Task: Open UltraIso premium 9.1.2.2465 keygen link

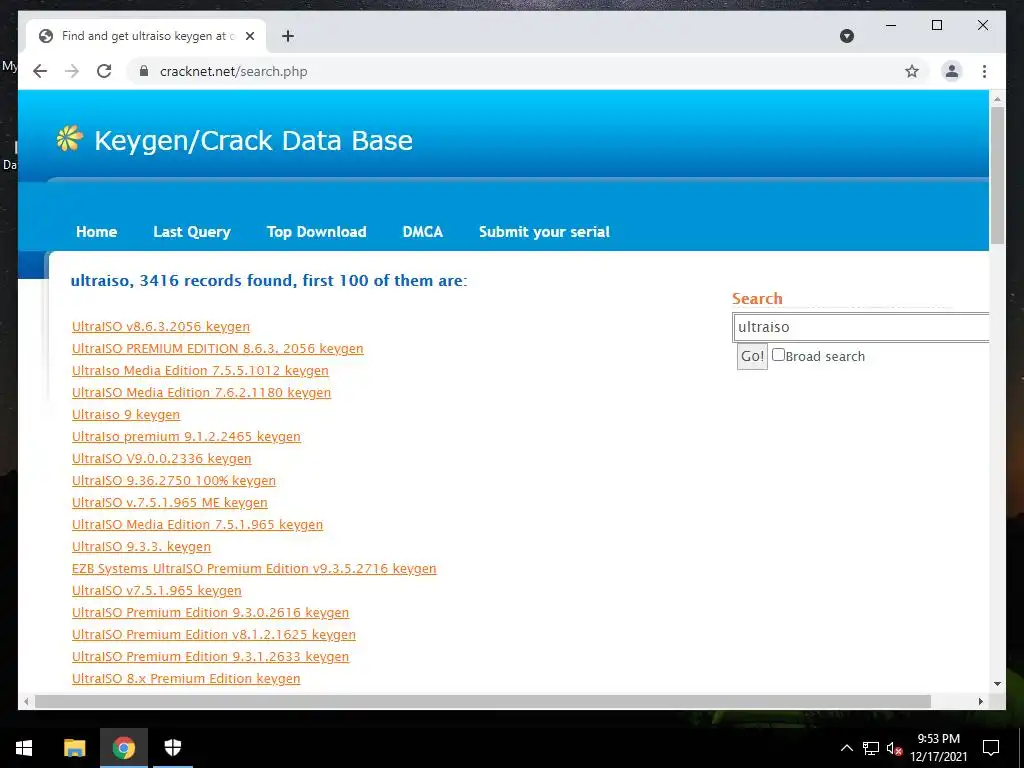Action: point(186,437)
